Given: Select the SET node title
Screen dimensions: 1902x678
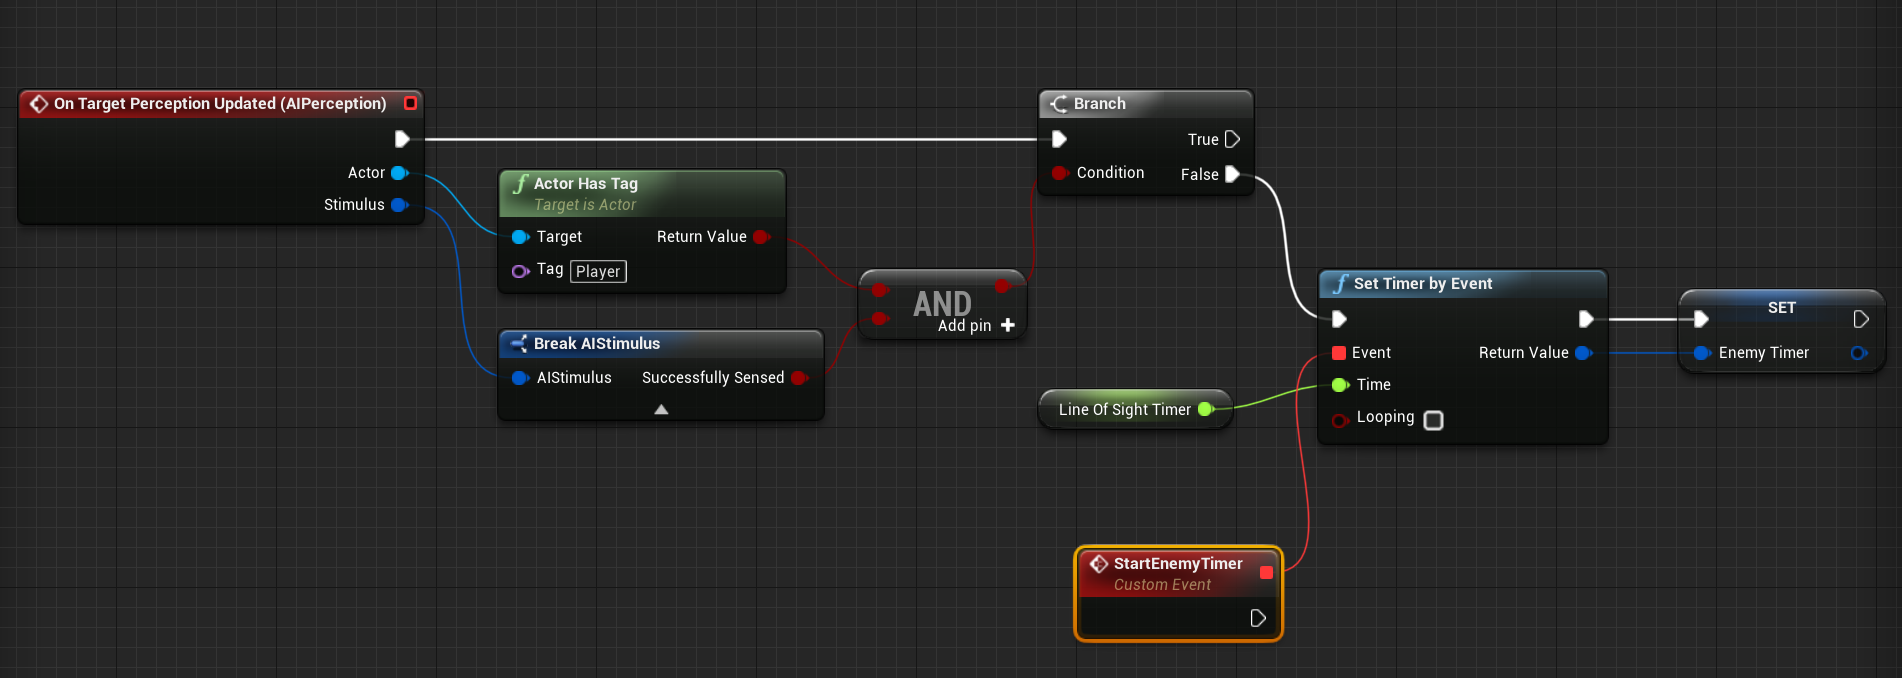Looking at the screenshot, I should (x=1782, y=308).
